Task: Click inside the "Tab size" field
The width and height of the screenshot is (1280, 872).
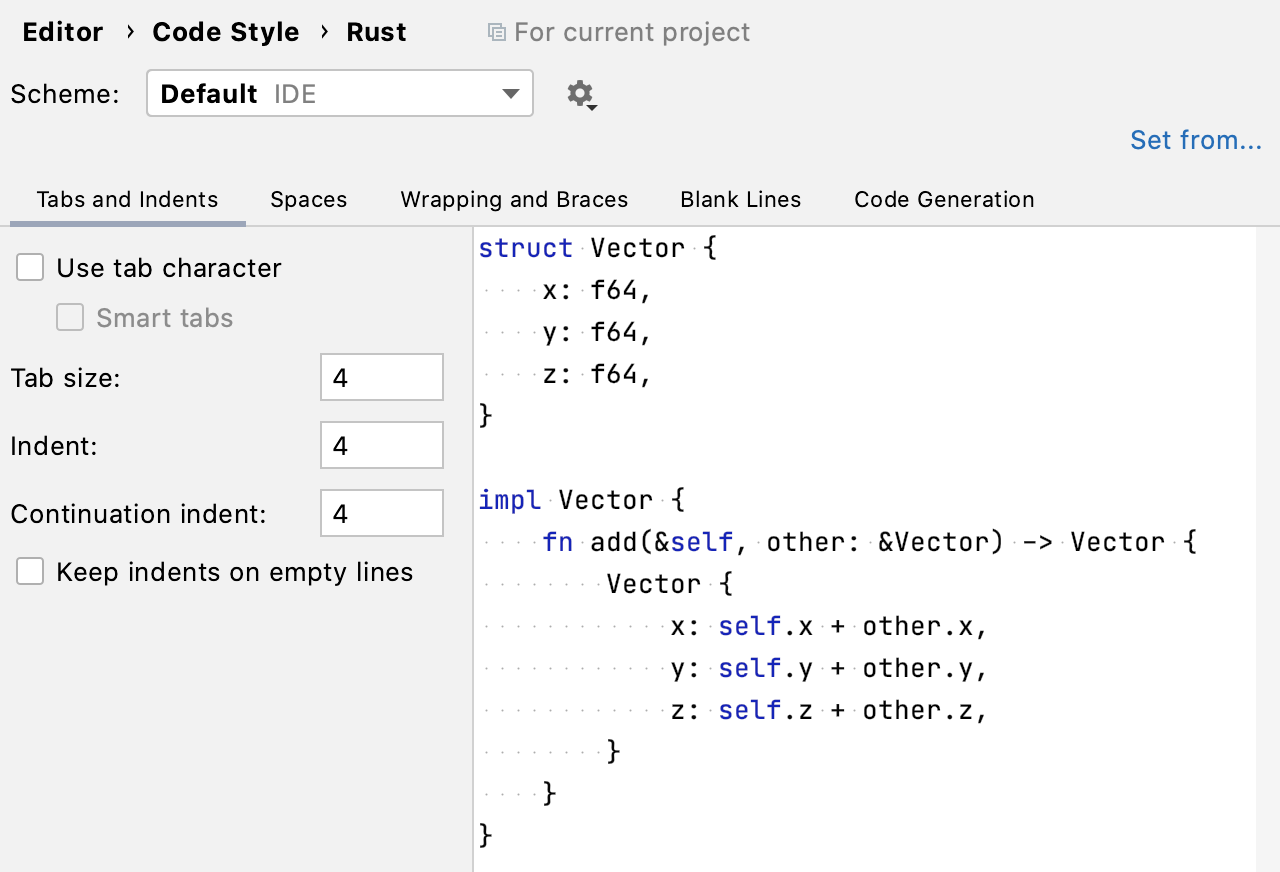Action: (381, 377)
